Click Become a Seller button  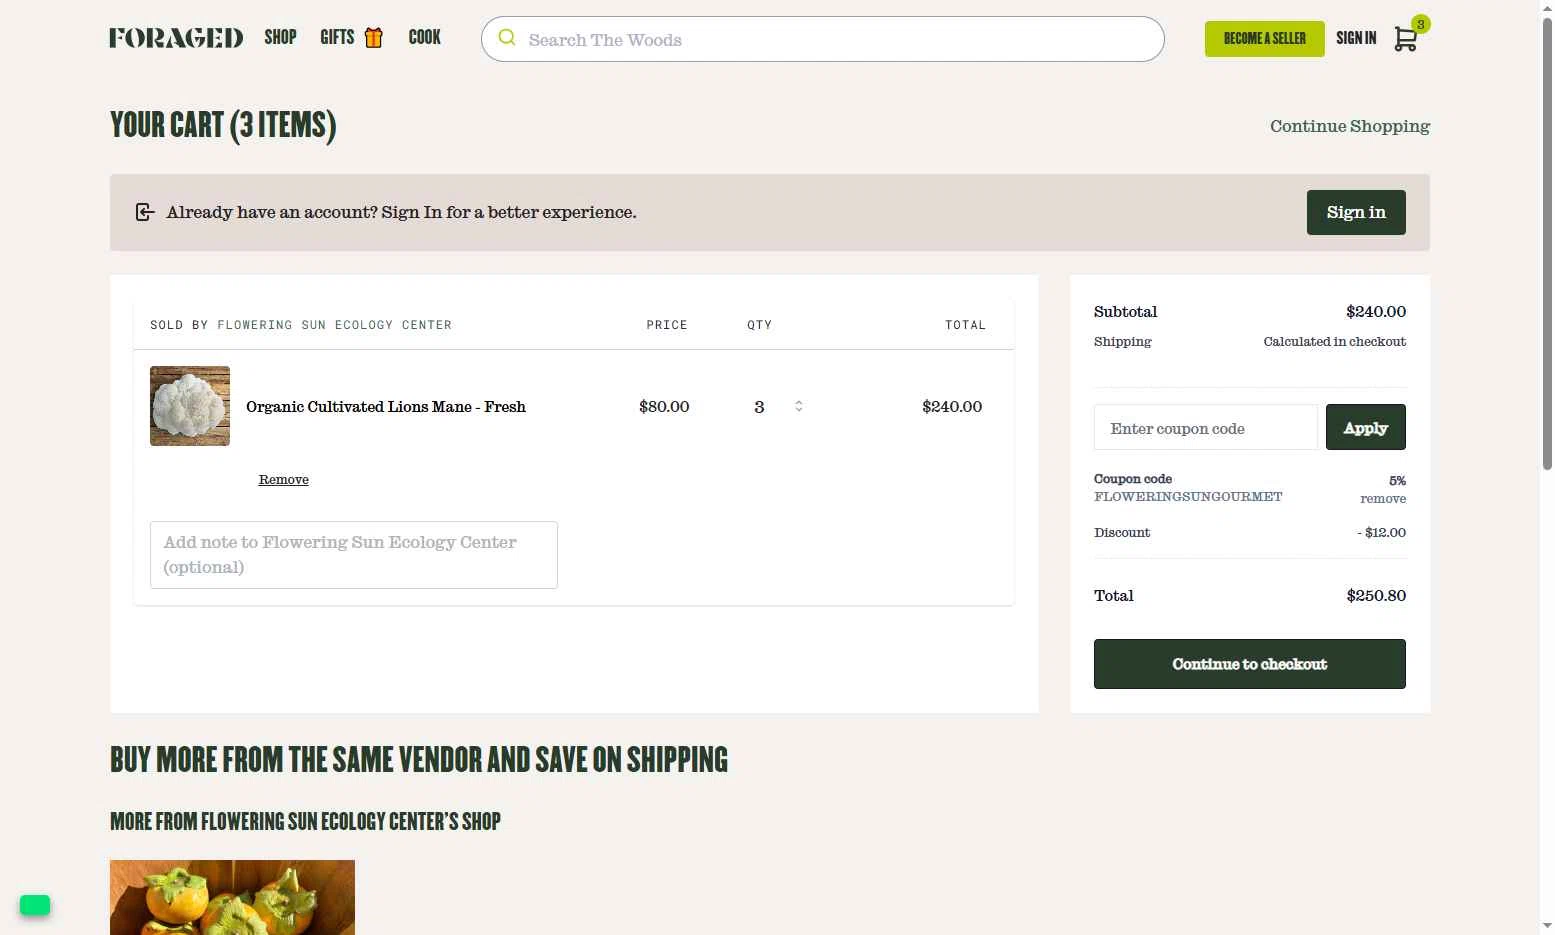pyautogui.click(x=1264, y=39)
